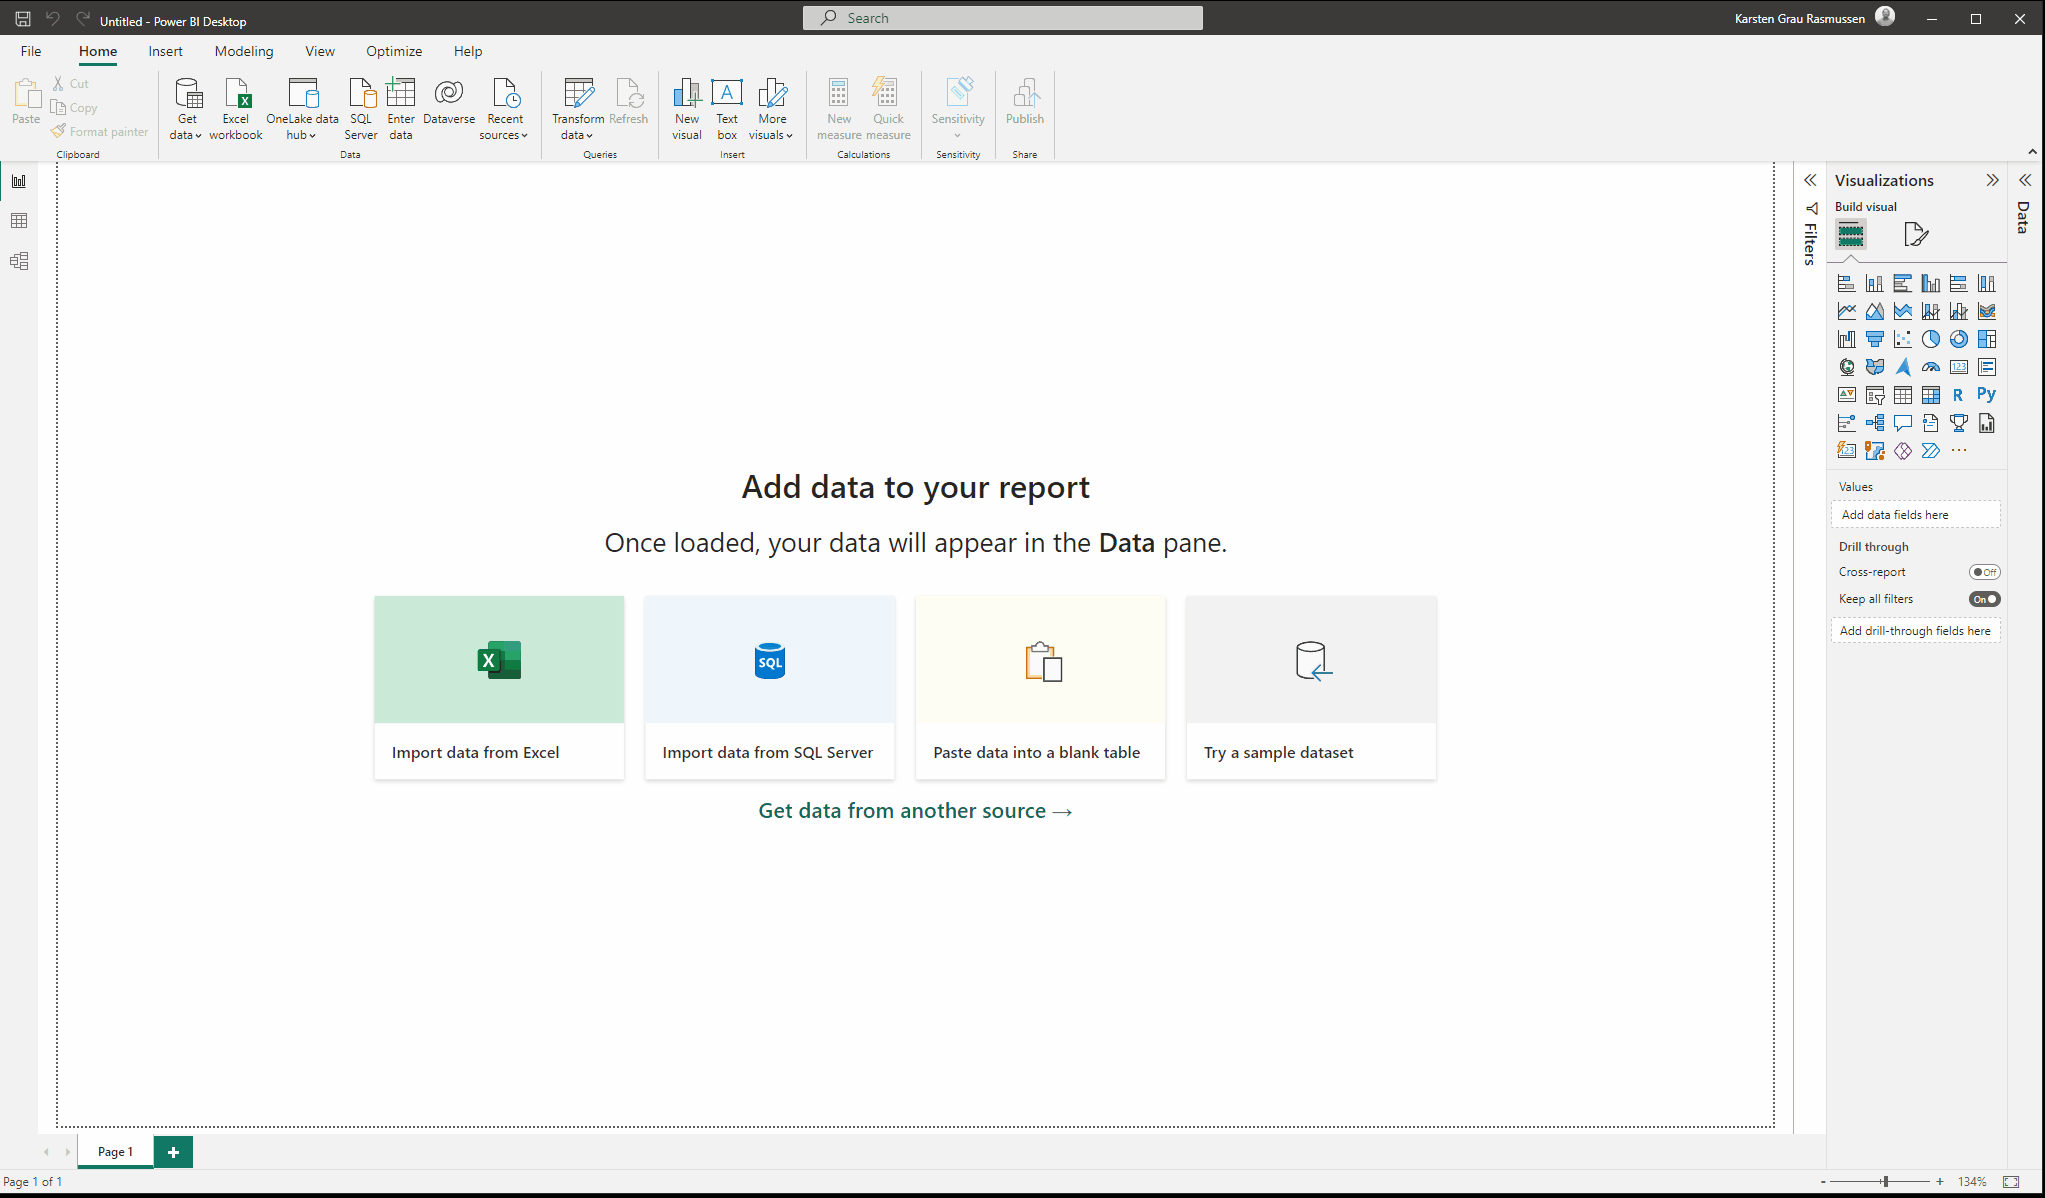The image size is (2045, 1198).
Task: Get more visuals via ellipsis
Action: coord(1959,451)
